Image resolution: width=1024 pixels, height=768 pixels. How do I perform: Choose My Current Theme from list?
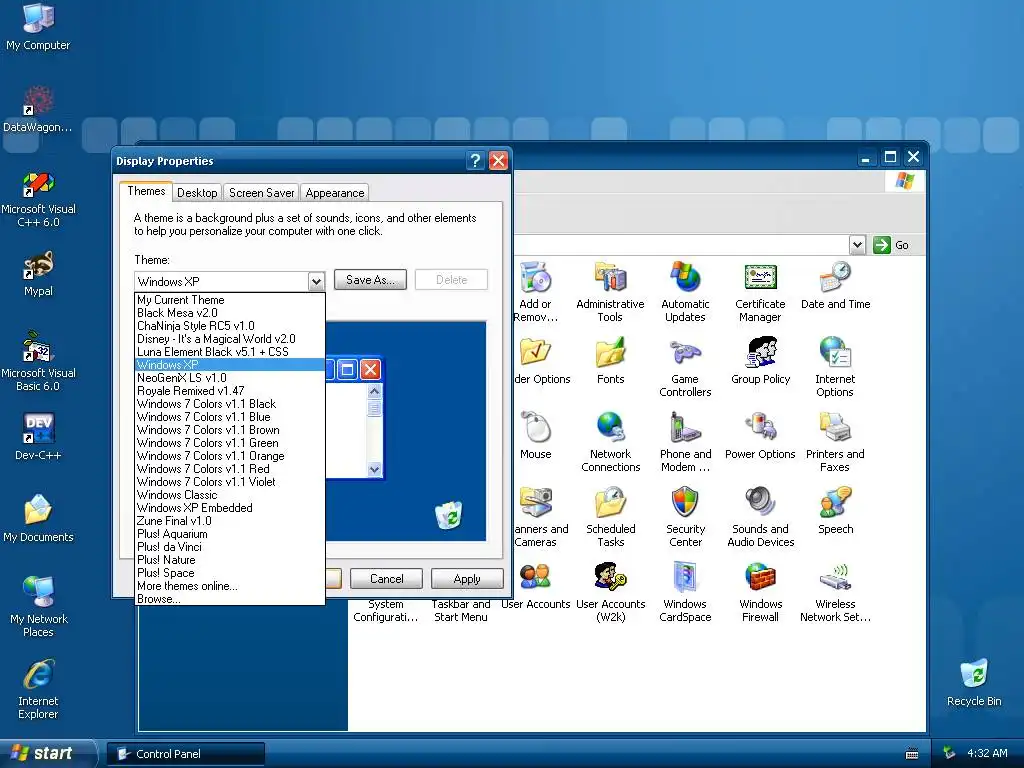(229, 300)
